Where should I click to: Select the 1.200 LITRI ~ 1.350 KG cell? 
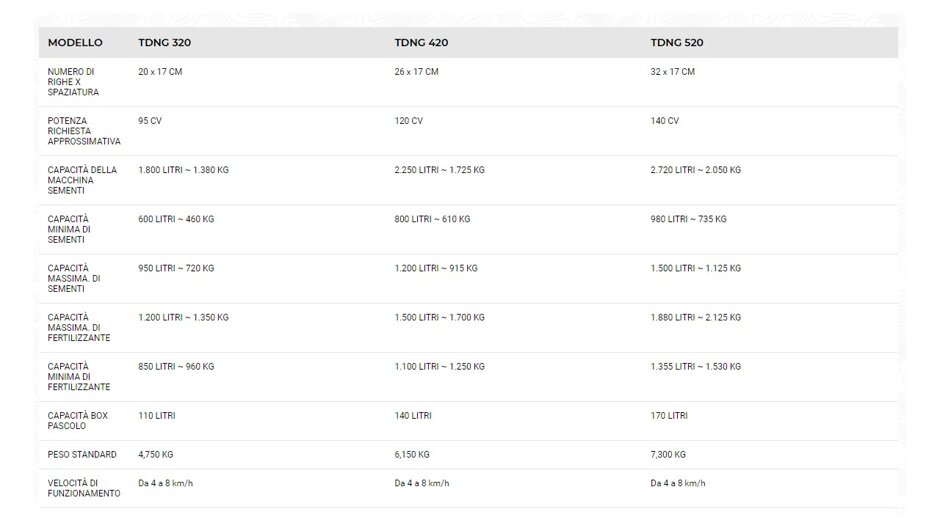[183, 318]
